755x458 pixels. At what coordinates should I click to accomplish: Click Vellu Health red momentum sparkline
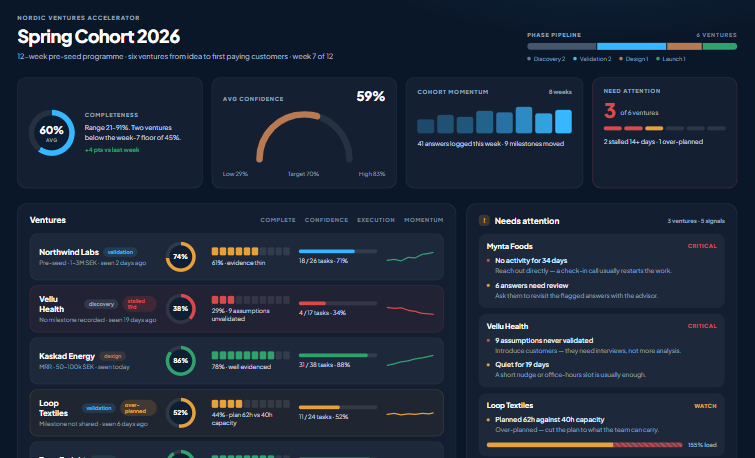click(x=410, y=310)
